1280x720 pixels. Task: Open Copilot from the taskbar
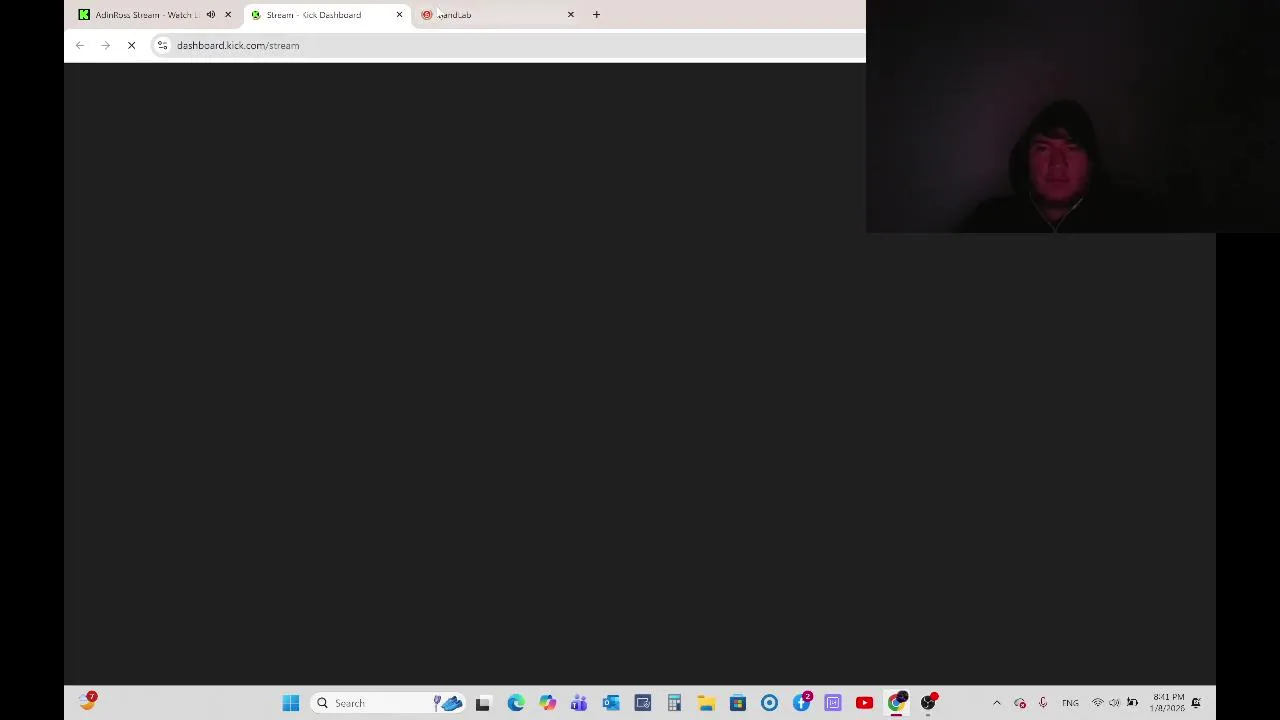click(x=547, y=703)
